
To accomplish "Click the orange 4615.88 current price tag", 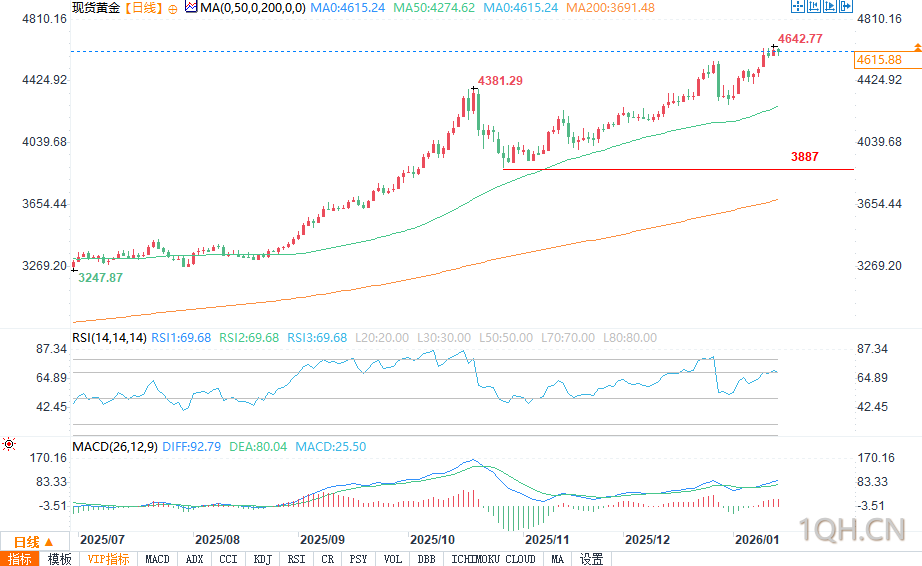I will tap(880, 61).
